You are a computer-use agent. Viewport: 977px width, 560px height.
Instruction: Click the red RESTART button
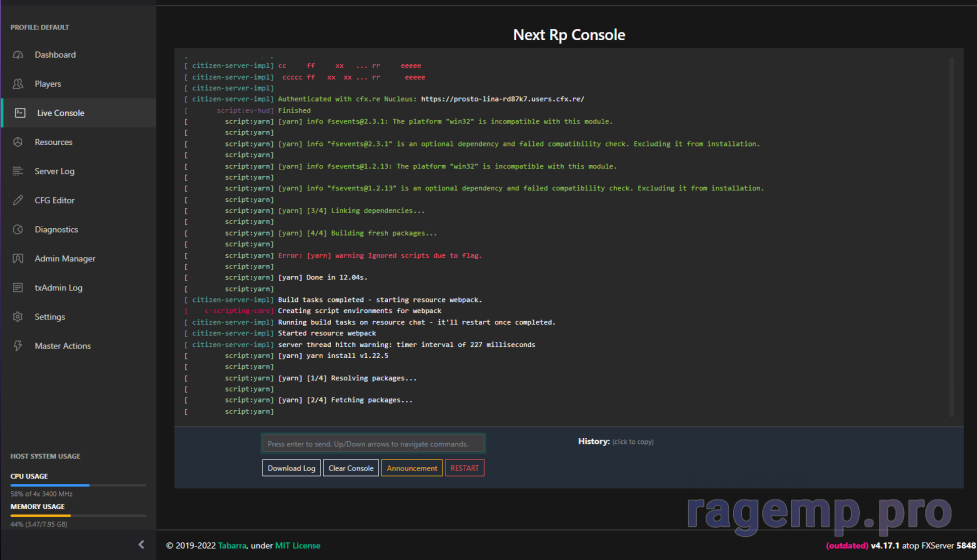click(x=465, y=468)
